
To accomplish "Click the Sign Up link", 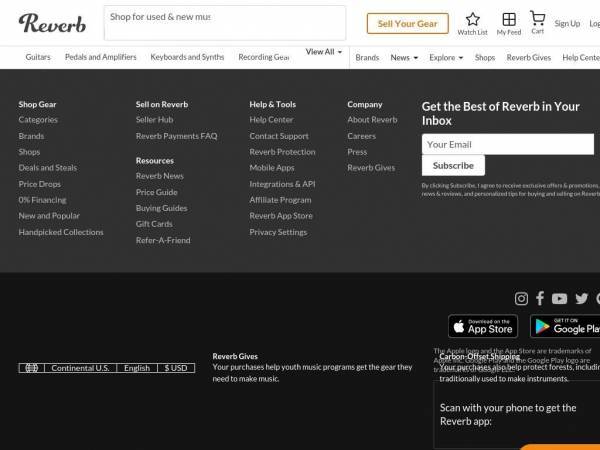I will pyautogui.click(x=567, y=23).
